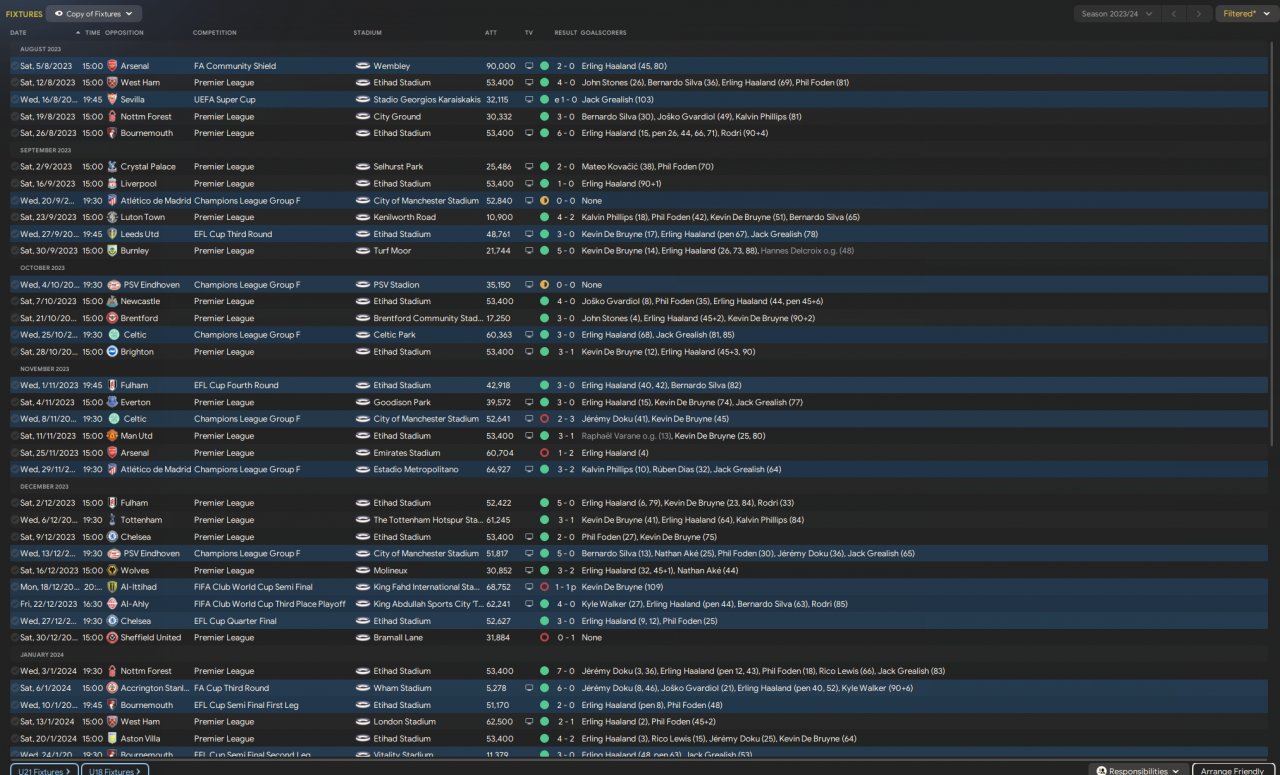Select the Al-Ittihad club badge

pyautogui.click(x=113, y=587)
